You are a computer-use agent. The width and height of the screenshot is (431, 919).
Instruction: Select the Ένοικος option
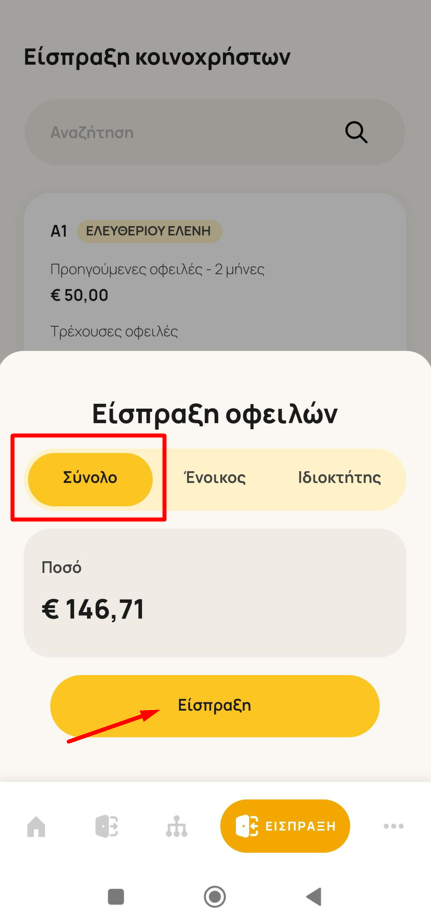(x=215, y=479)
